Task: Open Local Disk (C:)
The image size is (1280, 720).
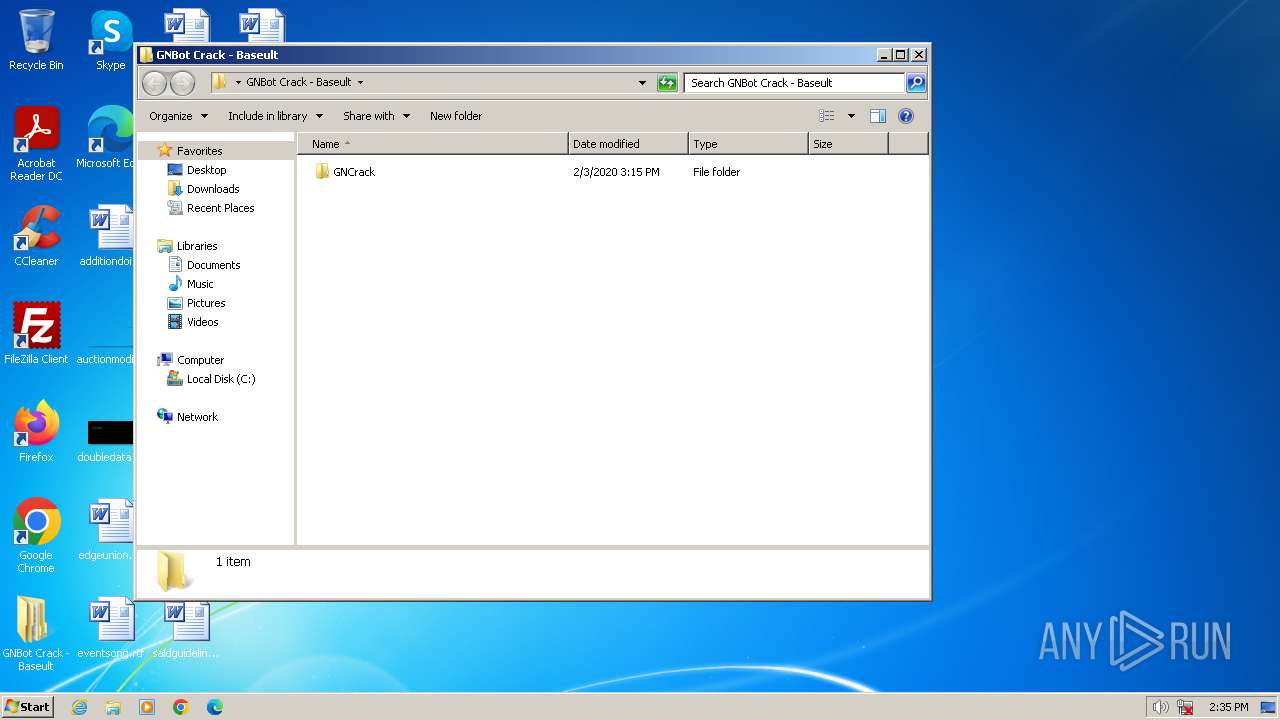Action: click(221, 379)
